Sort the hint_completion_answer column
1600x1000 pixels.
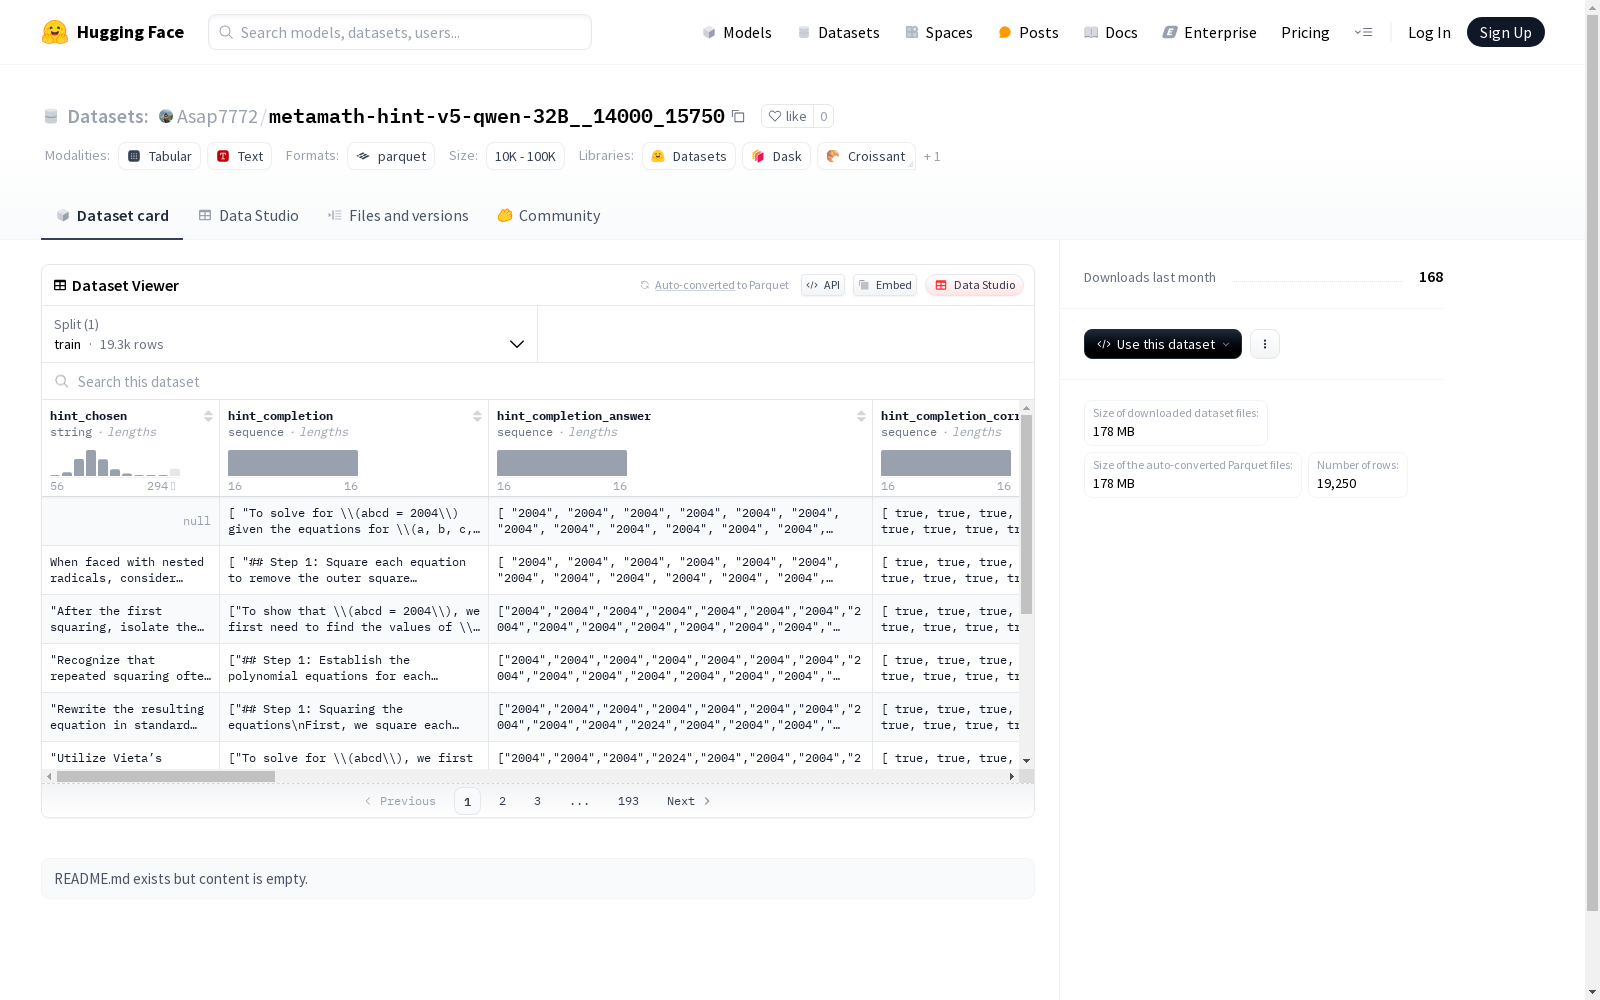(861, 416)
